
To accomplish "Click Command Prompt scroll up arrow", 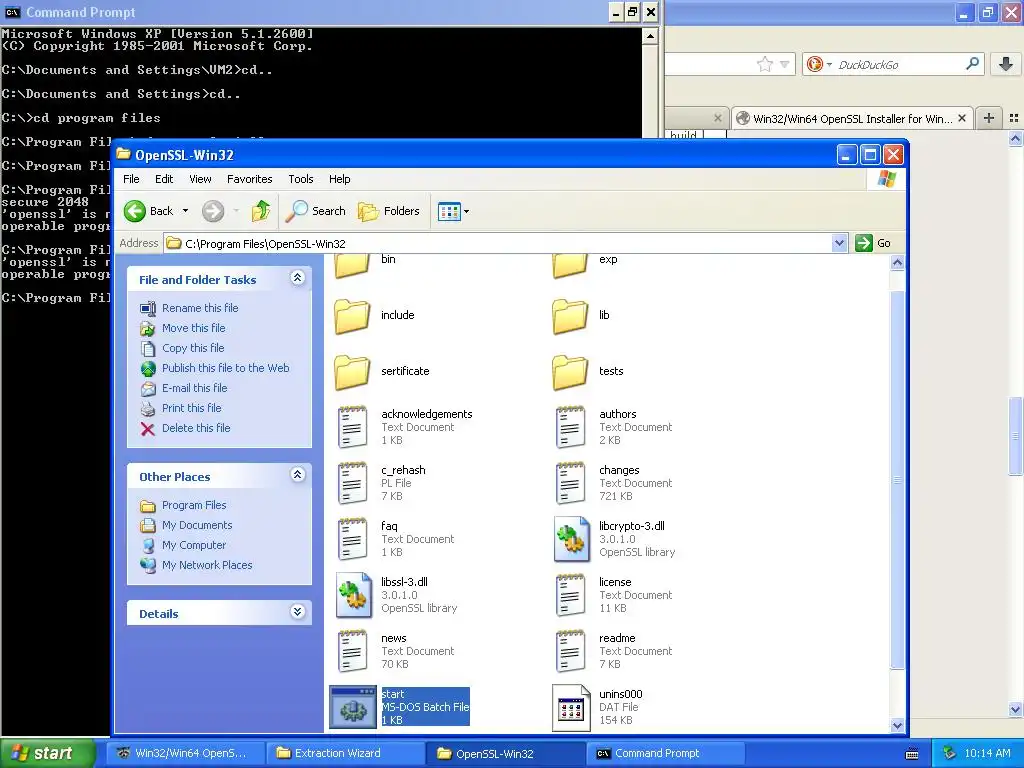I will point(650,37).
